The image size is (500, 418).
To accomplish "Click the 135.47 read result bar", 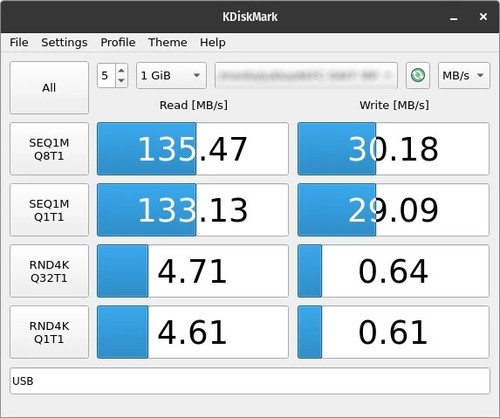I will (x=193, y=149).
